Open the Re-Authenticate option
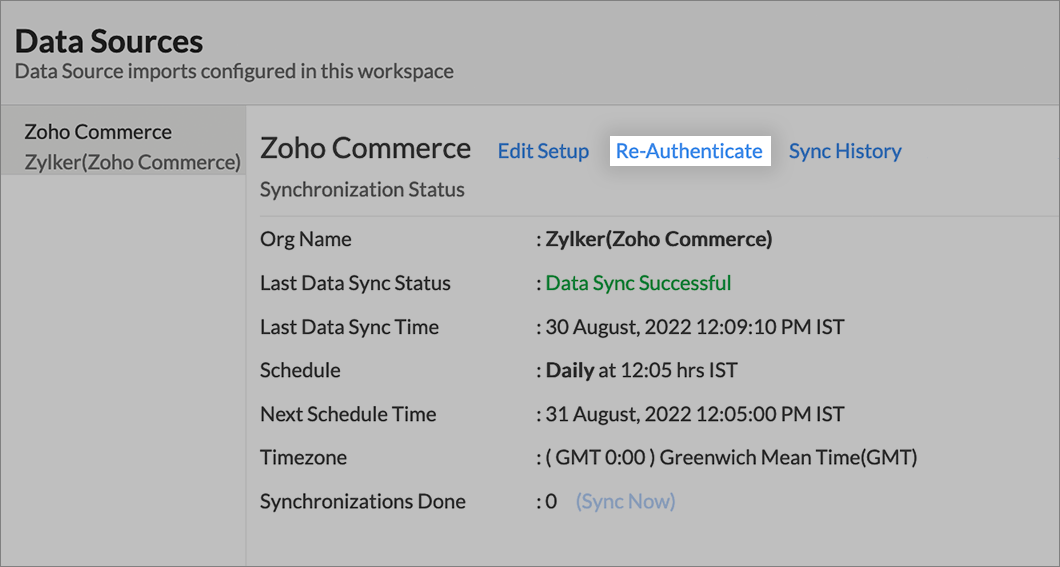Image resolution: width=1060 pixels, height=567 pixels. point(689,151)
